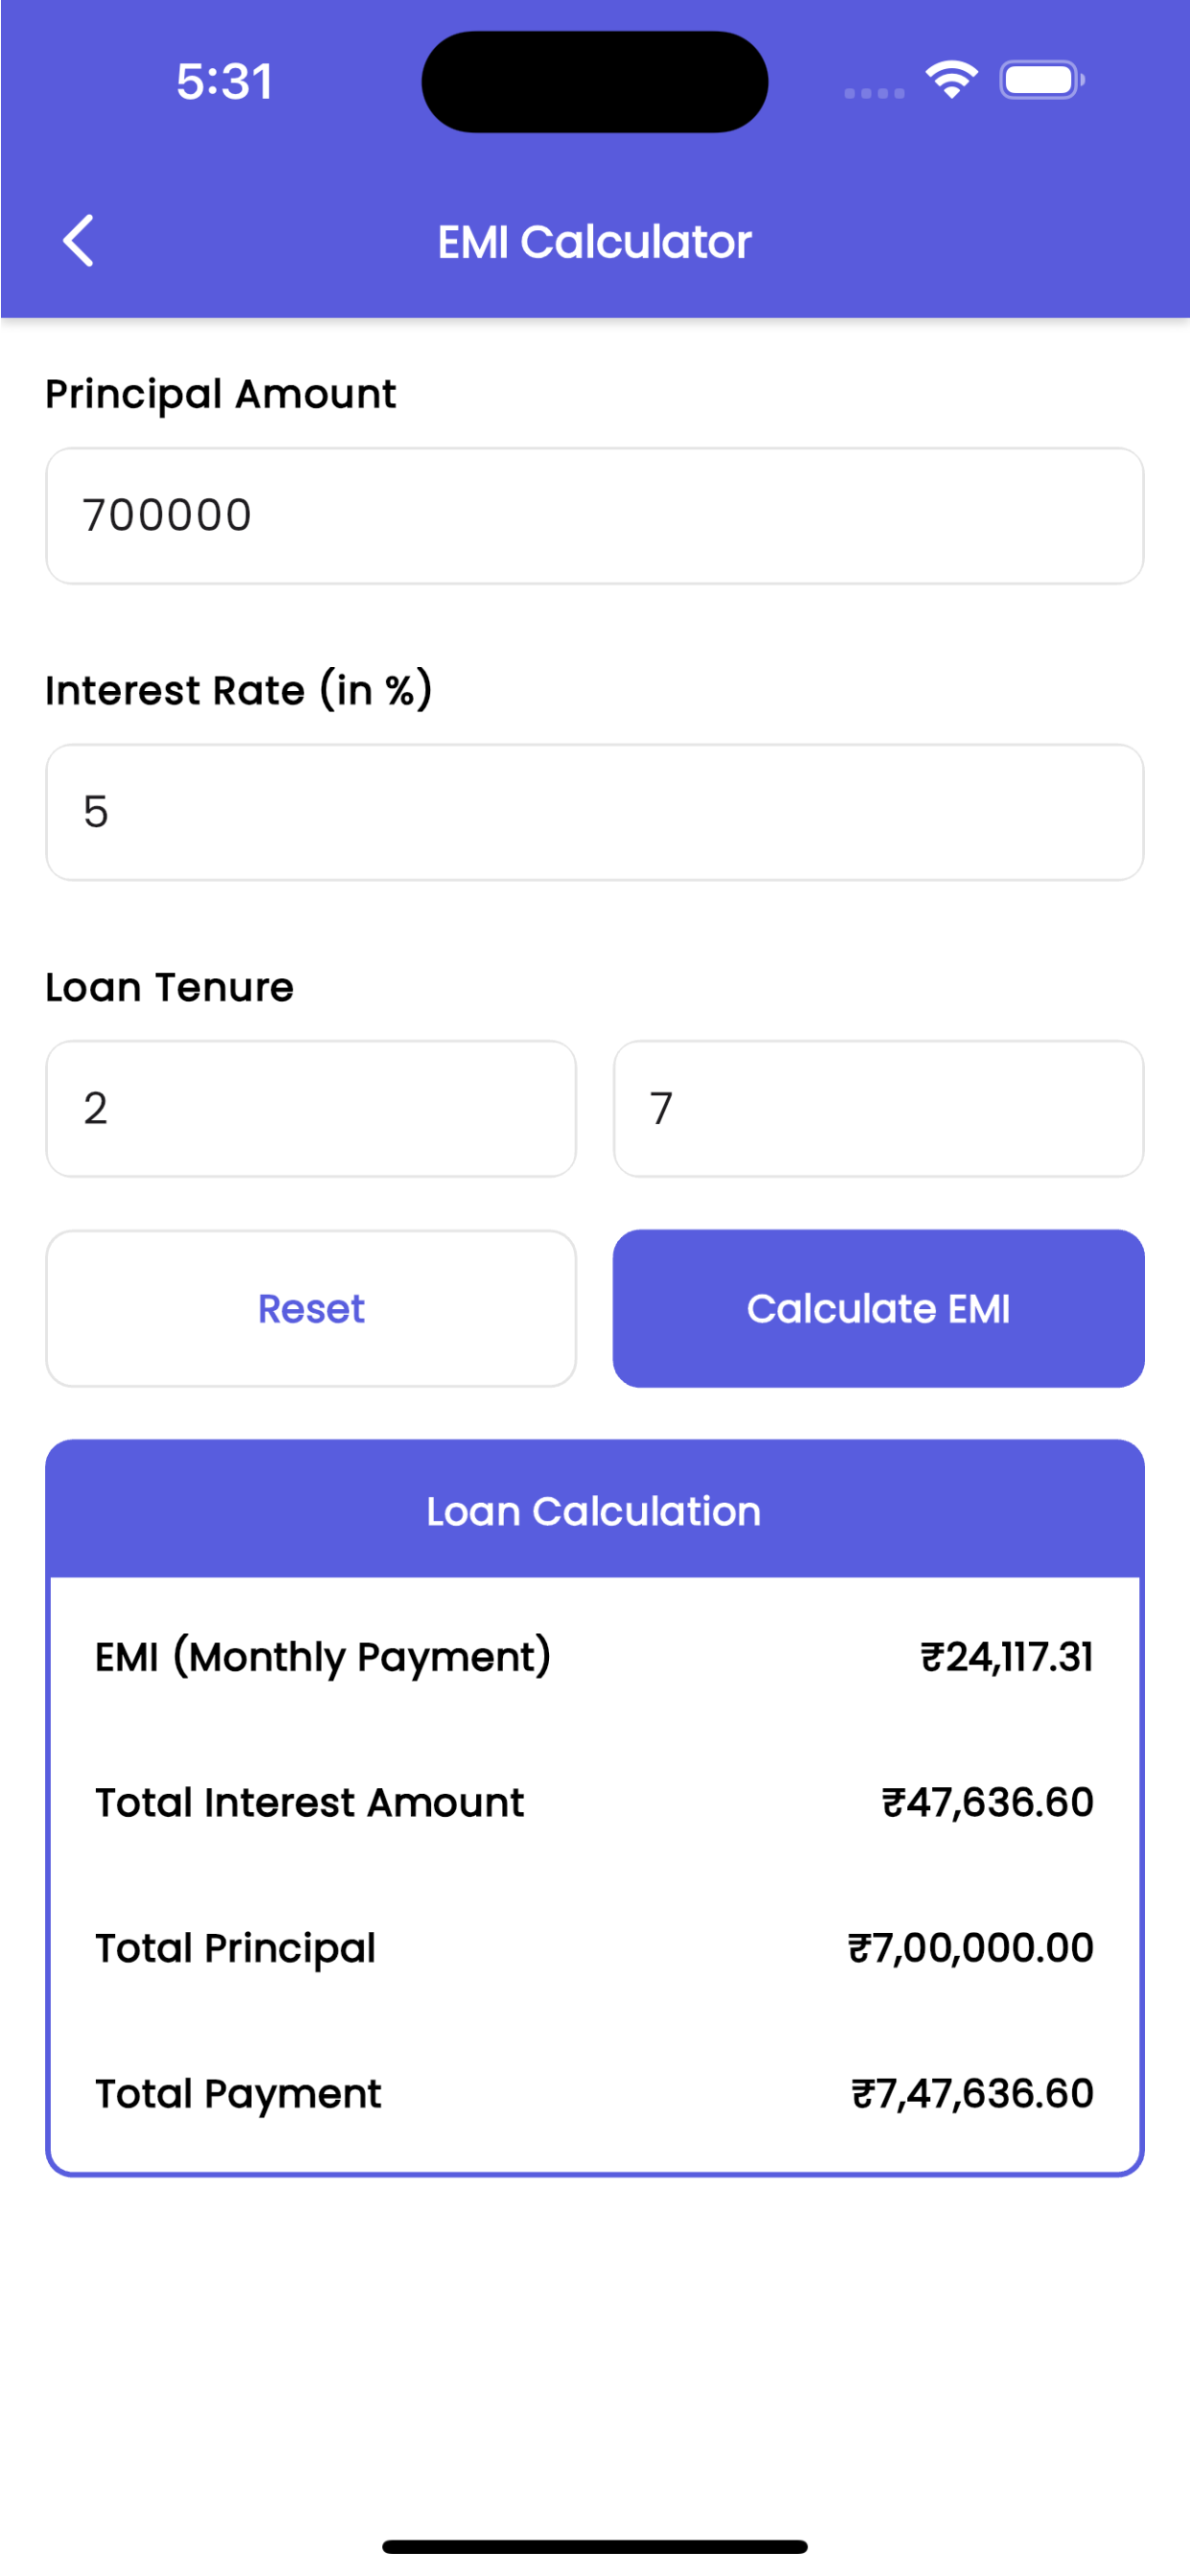Click the Calculate EMI button

(879, 1309)
